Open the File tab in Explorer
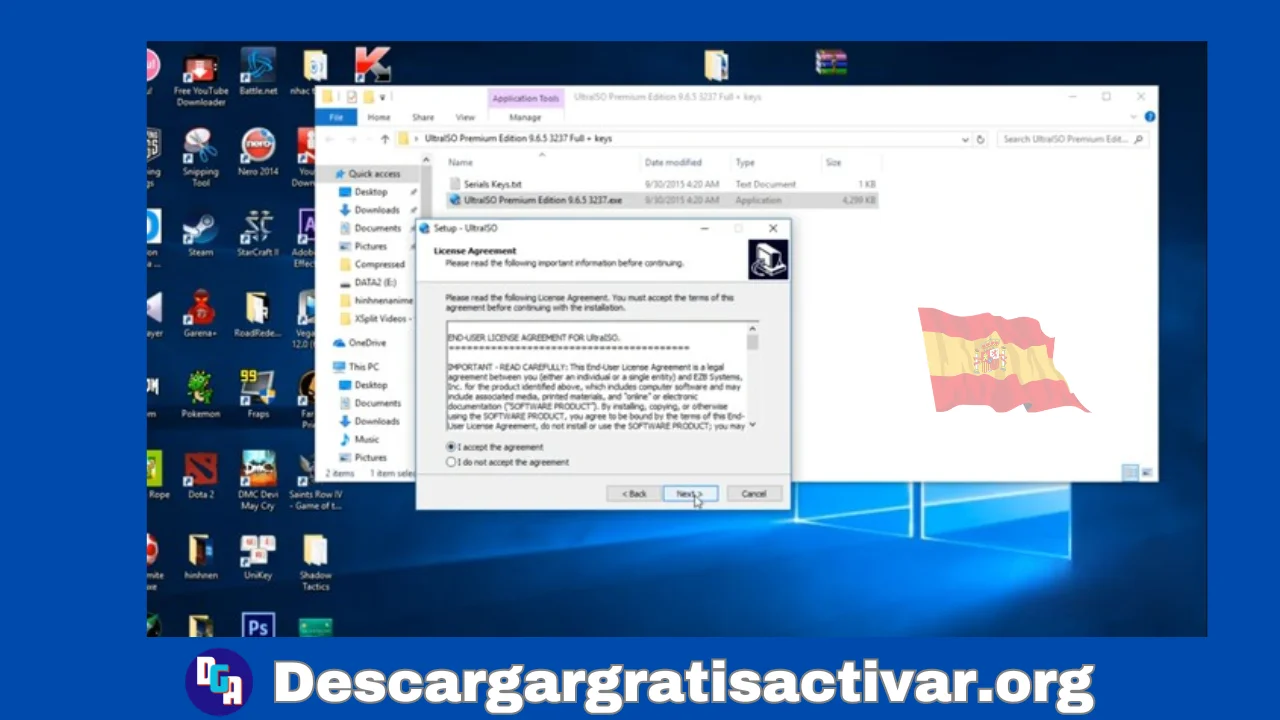The height and width of the screenshot is (720, 1280). (x=337, y=117)
